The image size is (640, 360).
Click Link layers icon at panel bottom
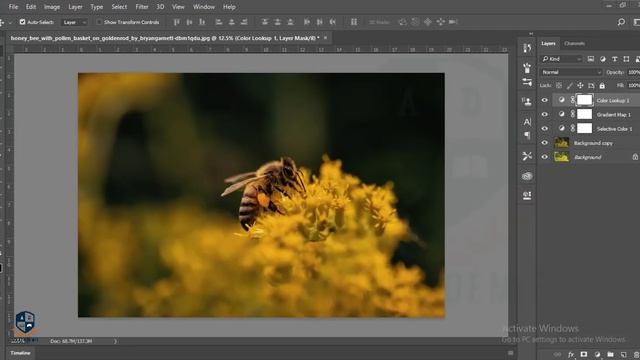point(558,355)
